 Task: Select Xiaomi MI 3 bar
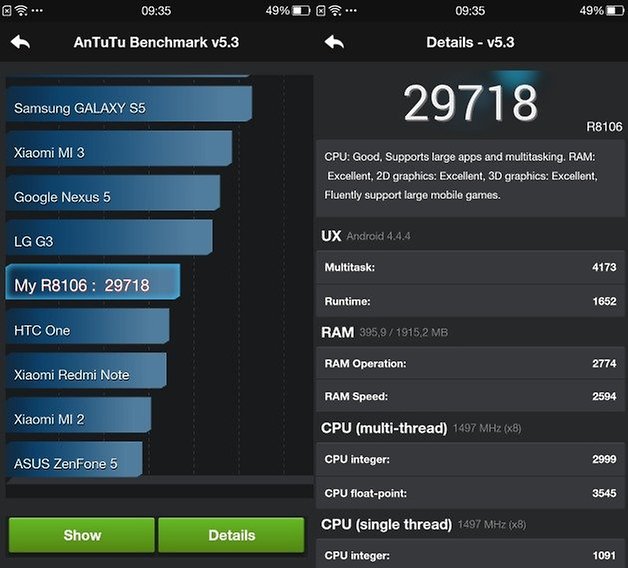119,148
